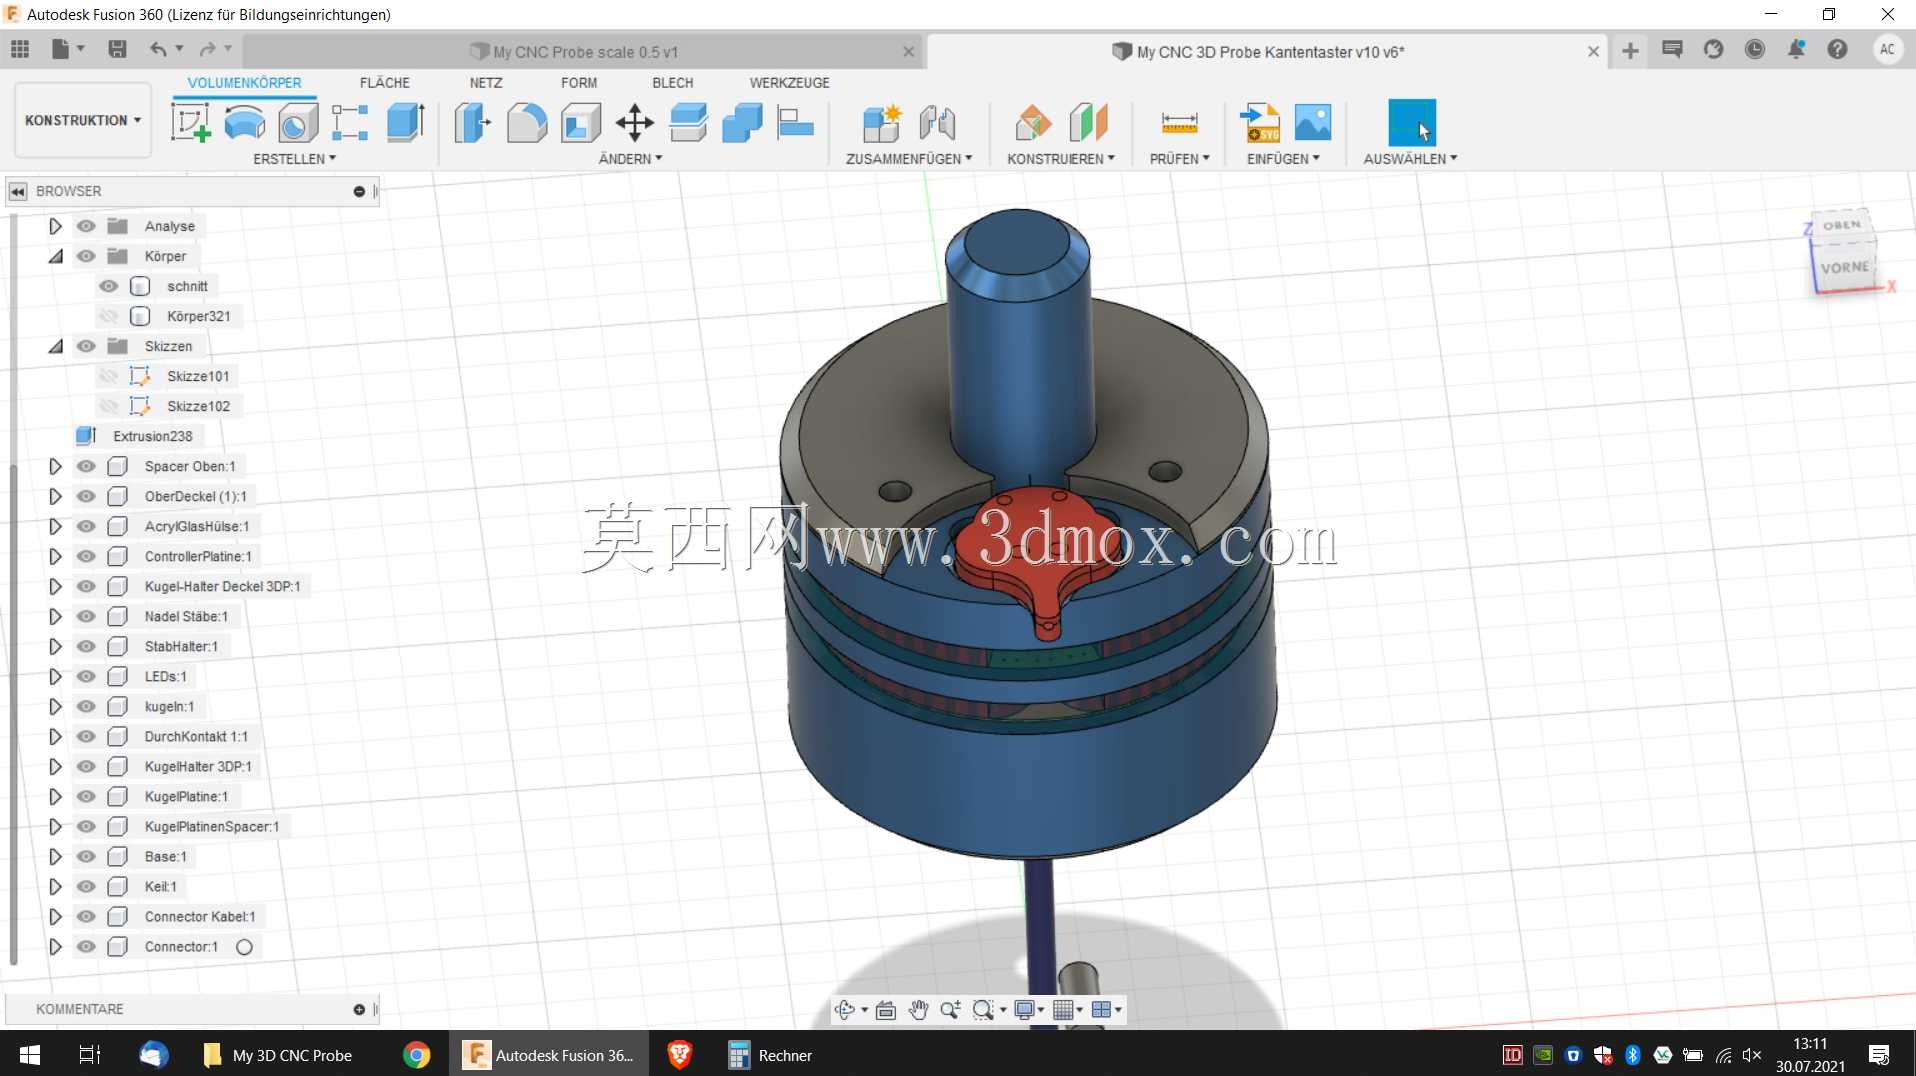Open the ZUSAMMENFÜGEN menu

(x=909, y=159)
